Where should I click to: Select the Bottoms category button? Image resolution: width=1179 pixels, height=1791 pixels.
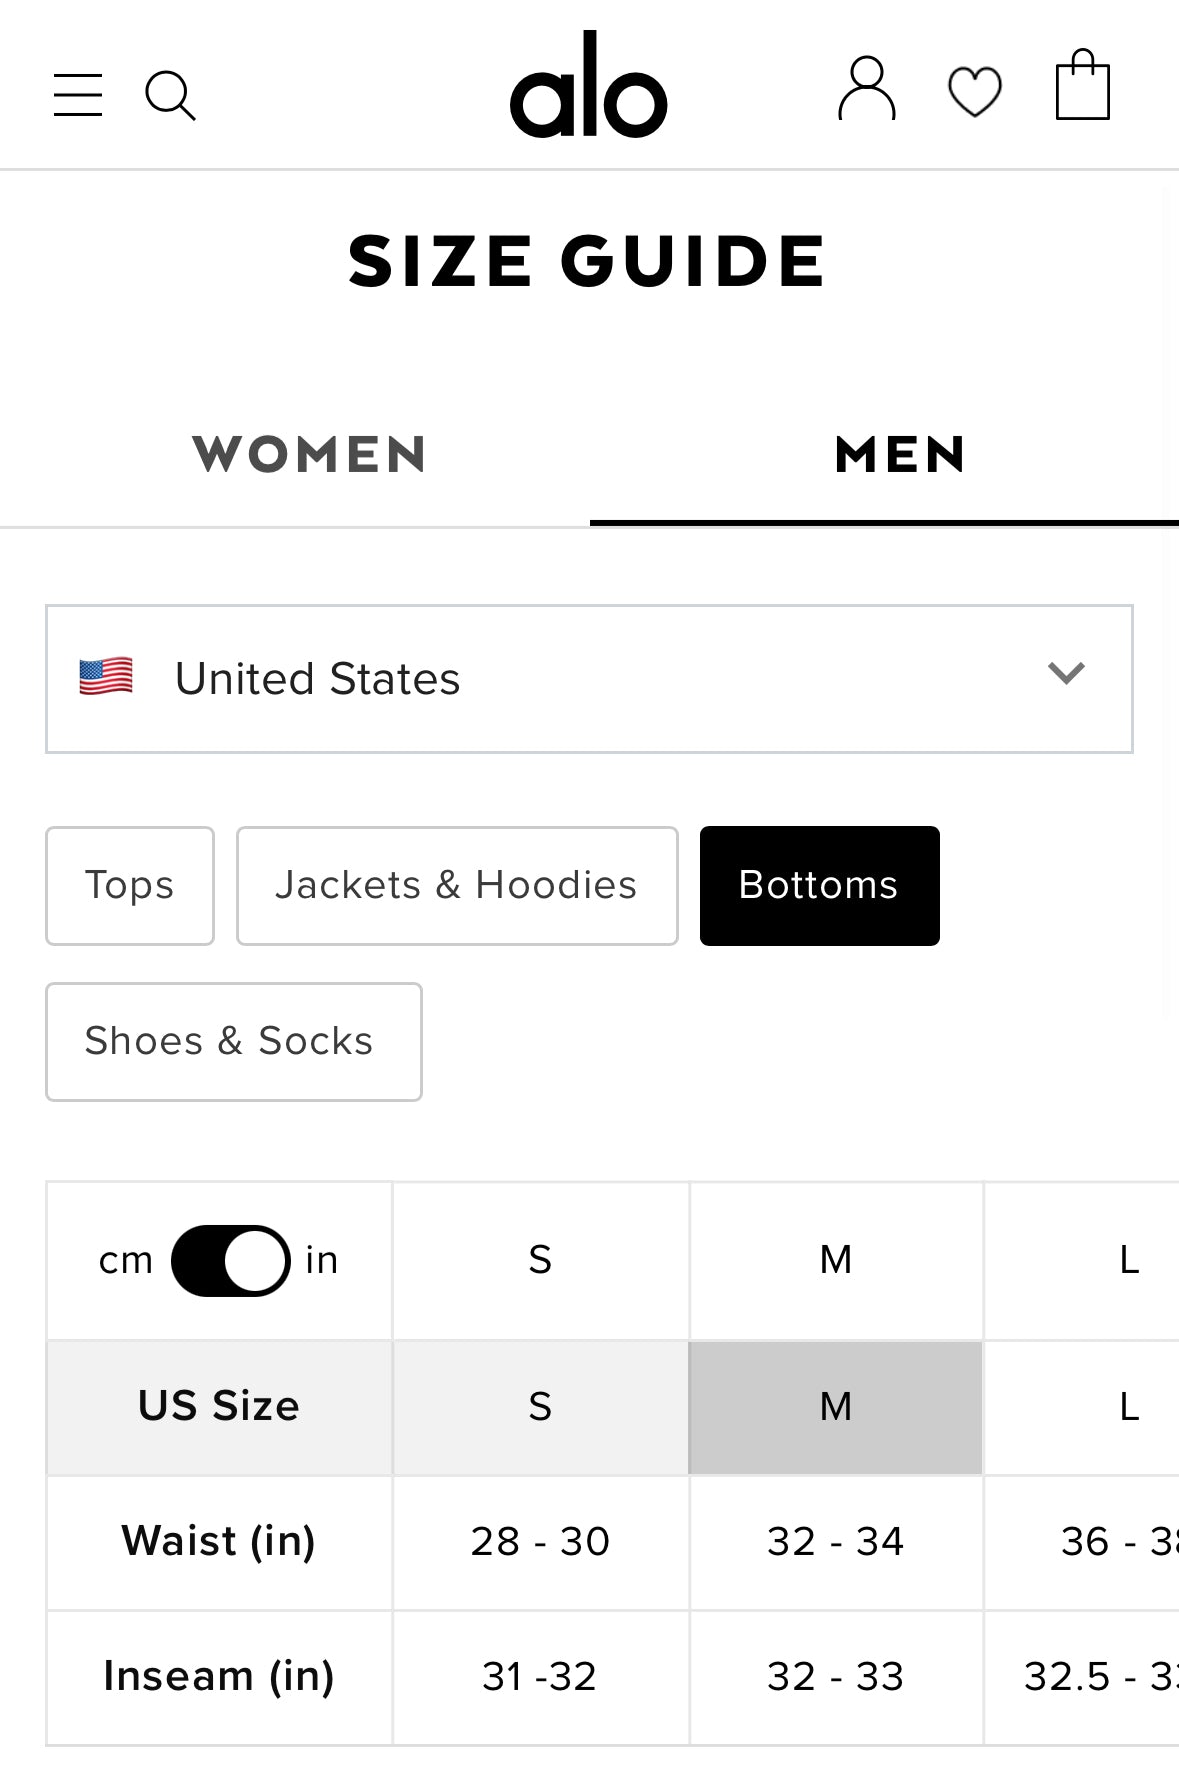[x=819, y=886]
